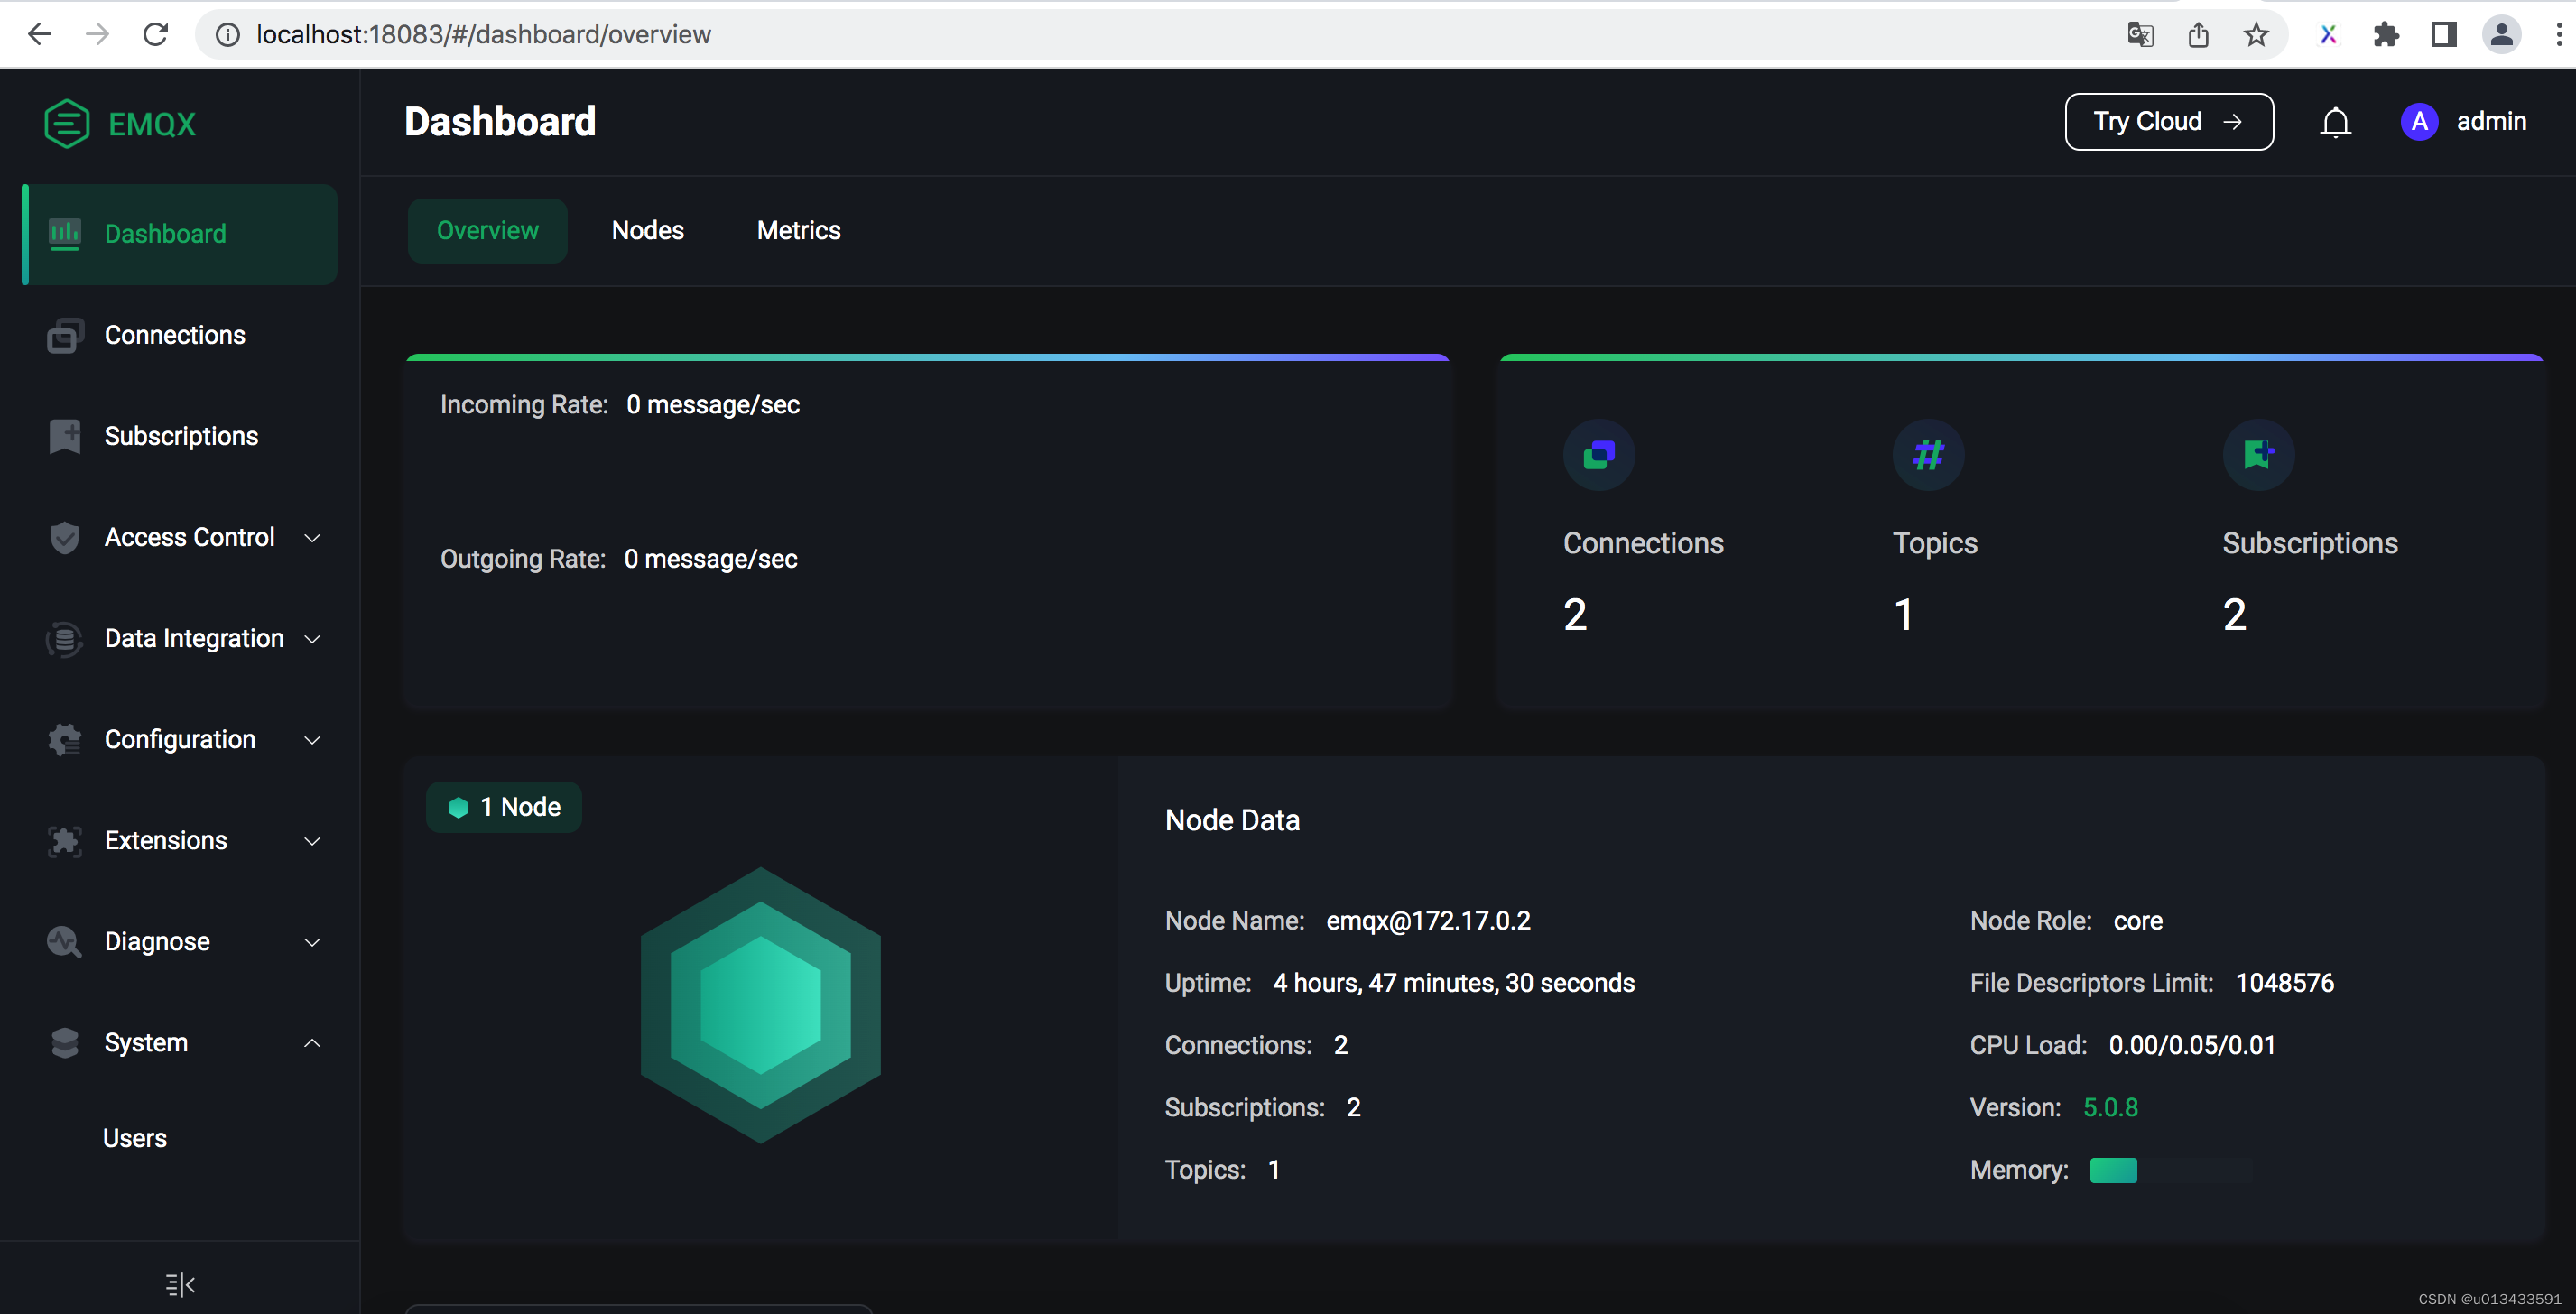Screen dimensions: 2576x1314
Task: Open Users under System
Action: coord(134,1138)
